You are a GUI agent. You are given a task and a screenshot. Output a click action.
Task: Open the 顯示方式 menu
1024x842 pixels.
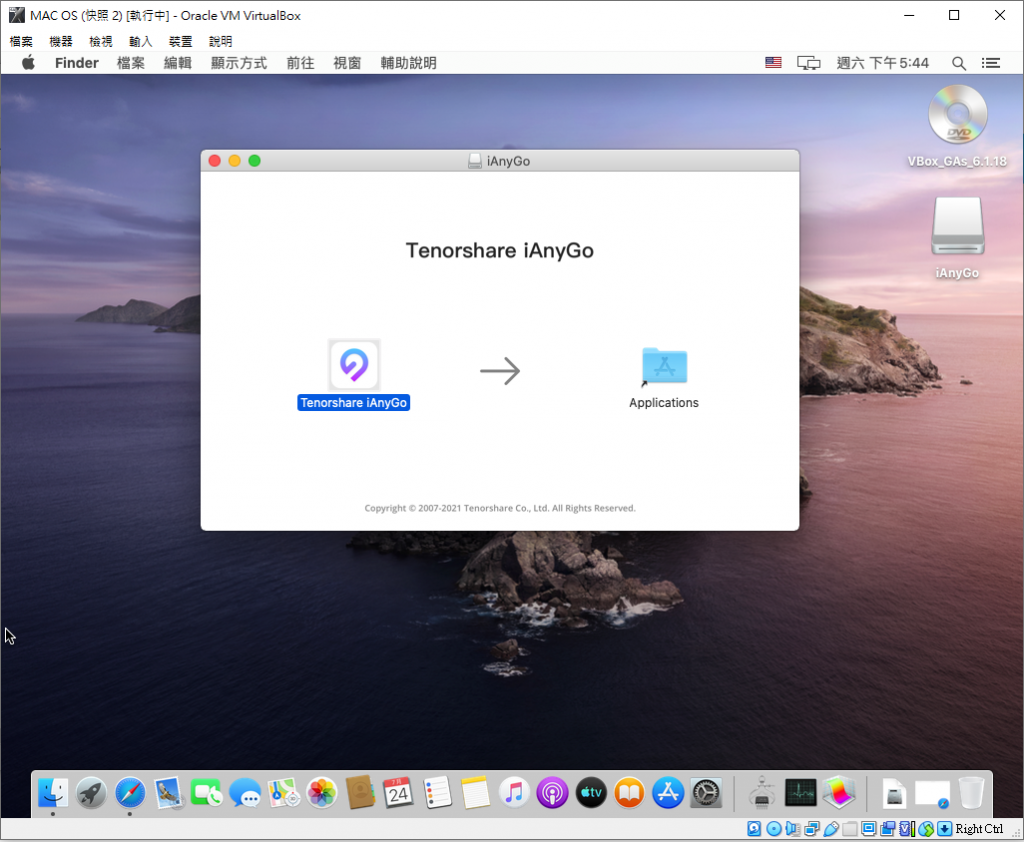click(239, 63)
